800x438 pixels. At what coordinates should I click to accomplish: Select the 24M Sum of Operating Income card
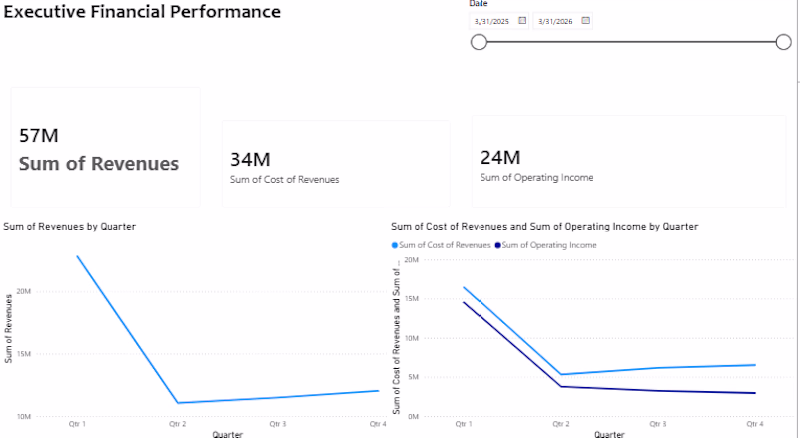click(629, 161)
